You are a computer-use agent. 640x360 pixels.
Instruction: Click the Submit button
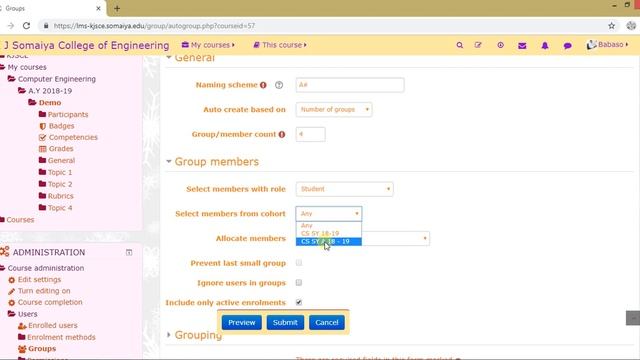(285, 322)
